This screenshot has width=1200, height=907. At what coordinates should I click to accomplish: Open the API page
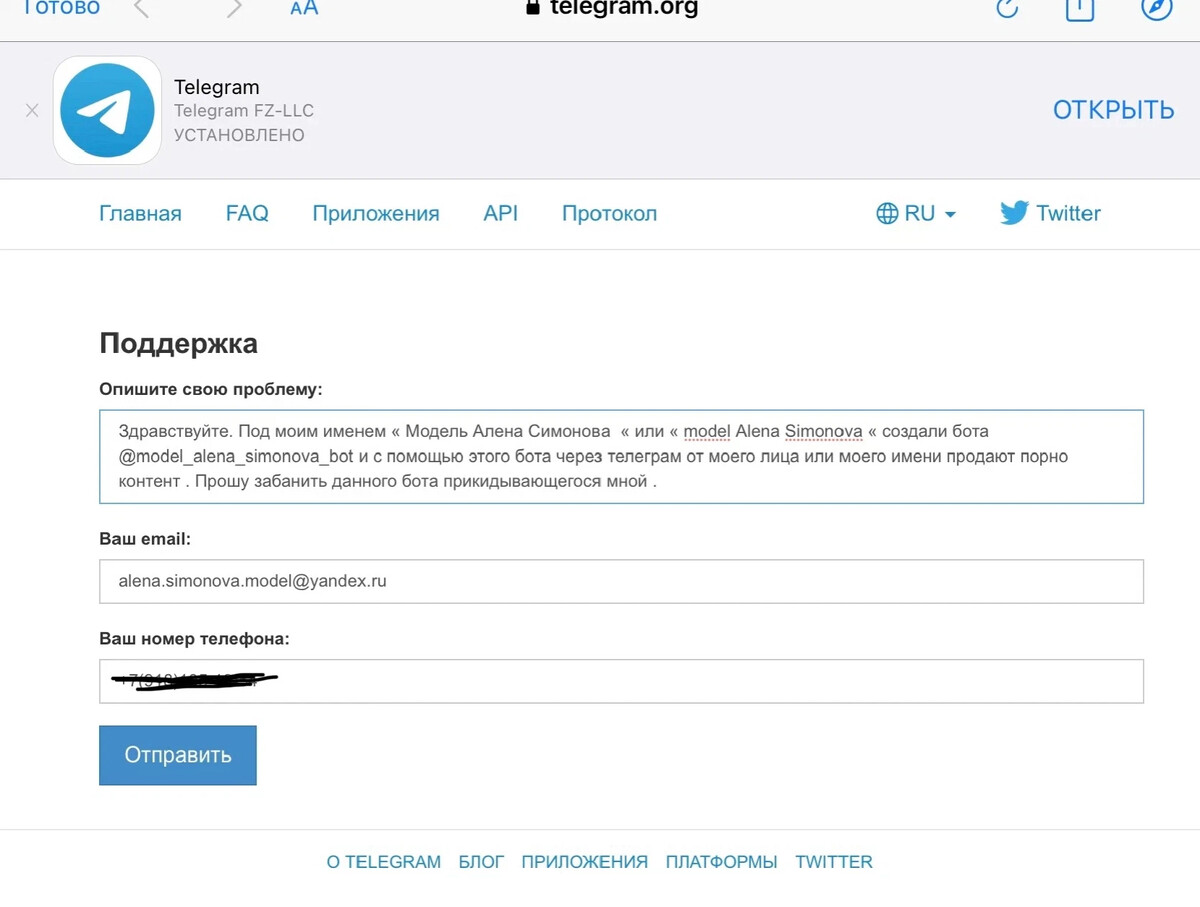point(500,213)
